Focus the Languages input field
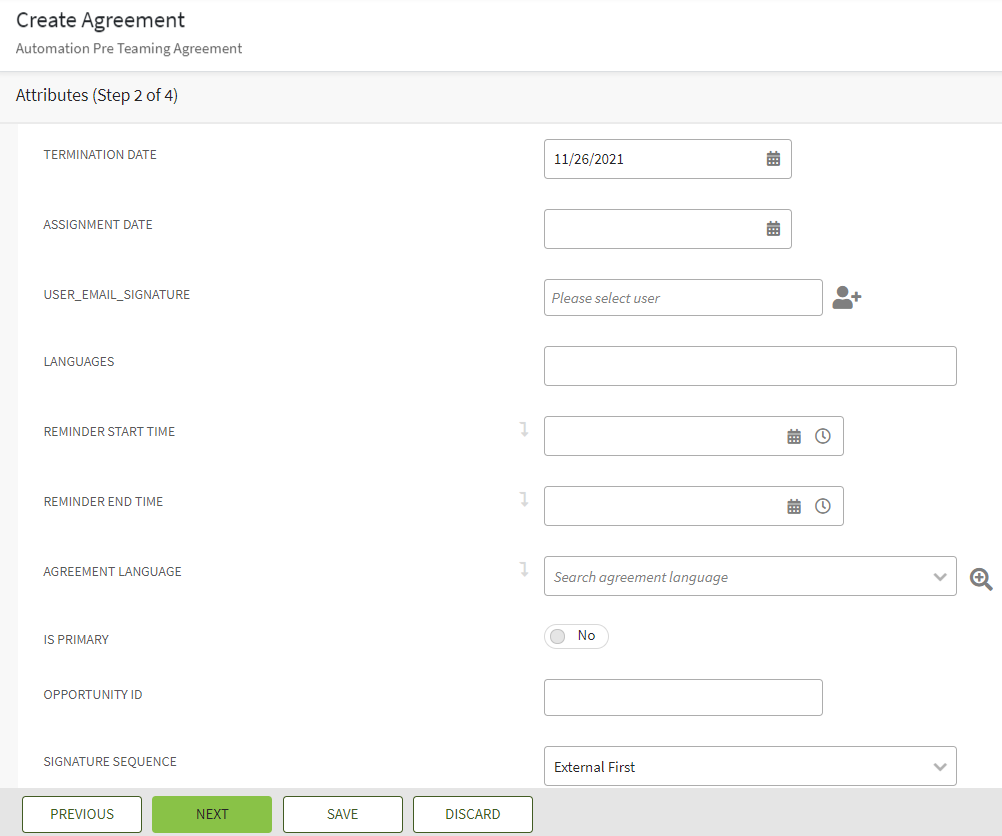The height and width of the screenshot is (836, 1002). pos(750,366)
